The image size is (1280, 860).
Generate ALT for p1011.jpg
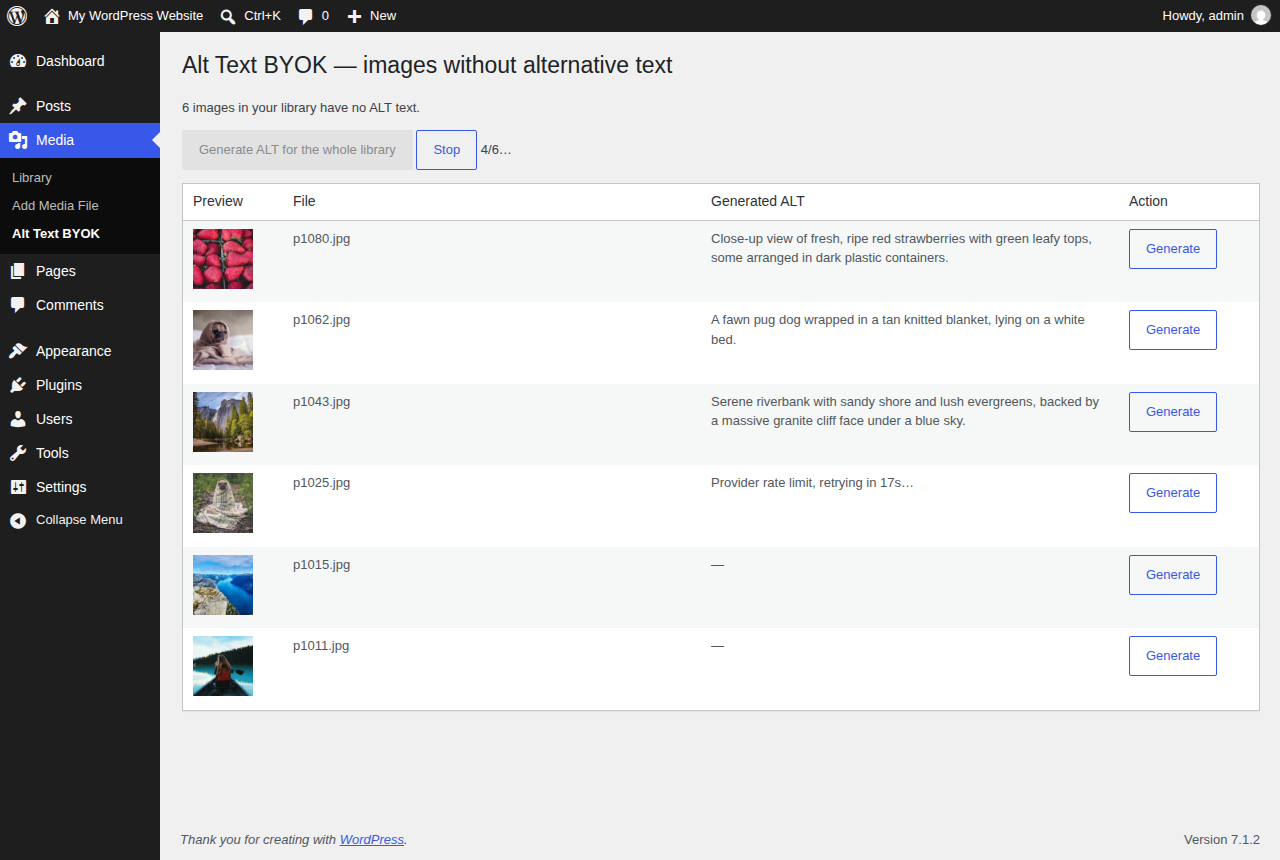coord(1172,656)
